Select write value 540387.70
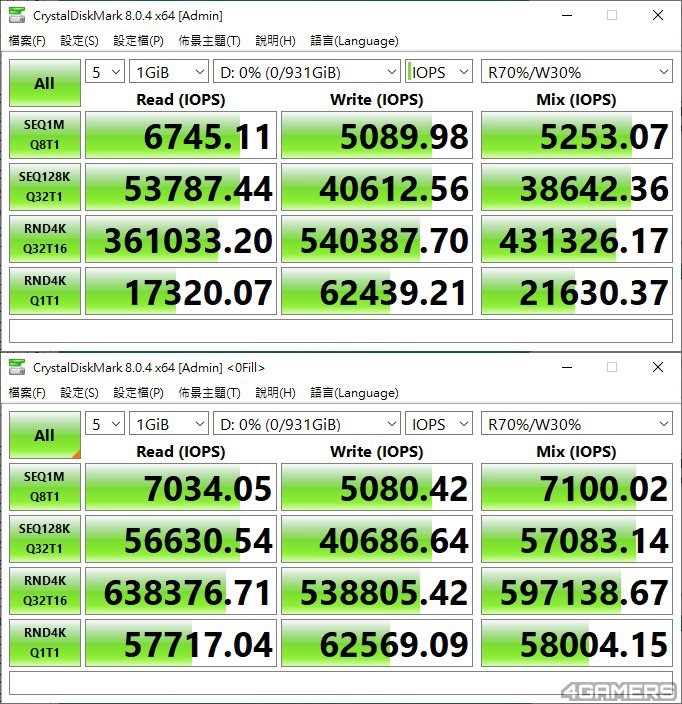682x704 pixels. coord(377,239)
